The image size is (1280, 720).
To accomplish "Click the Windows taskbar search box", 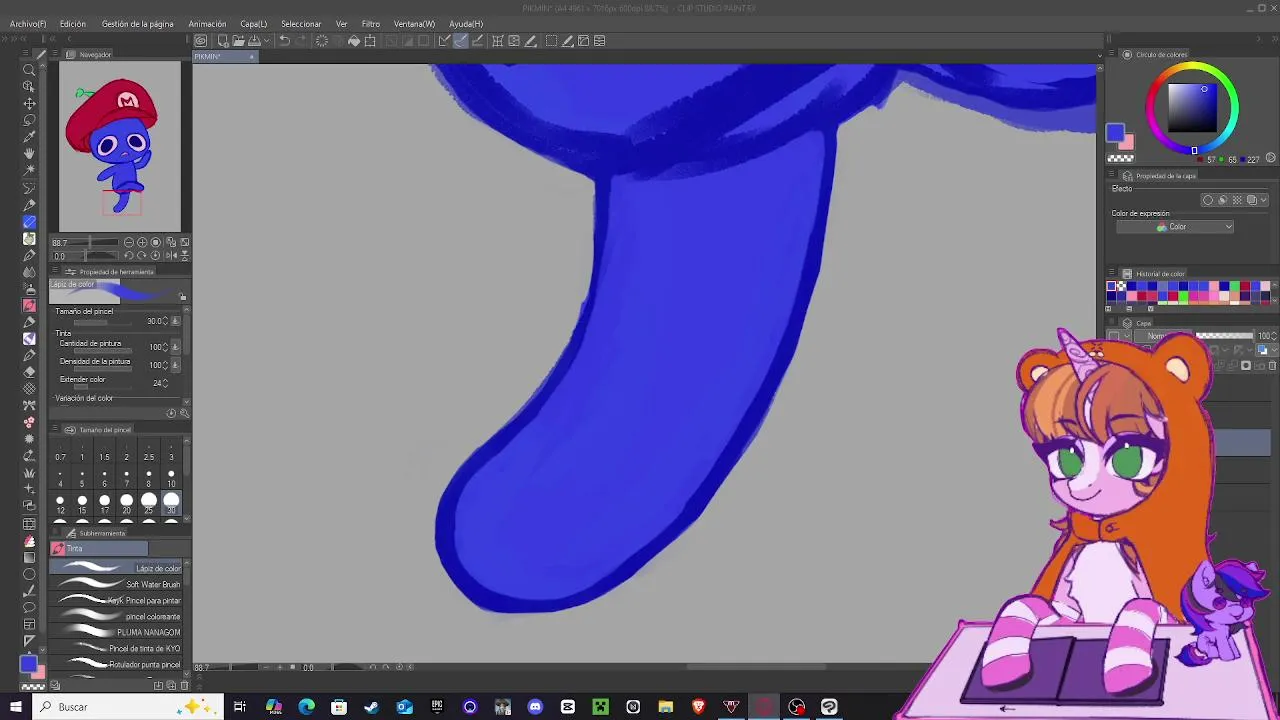I will point(126,707).
